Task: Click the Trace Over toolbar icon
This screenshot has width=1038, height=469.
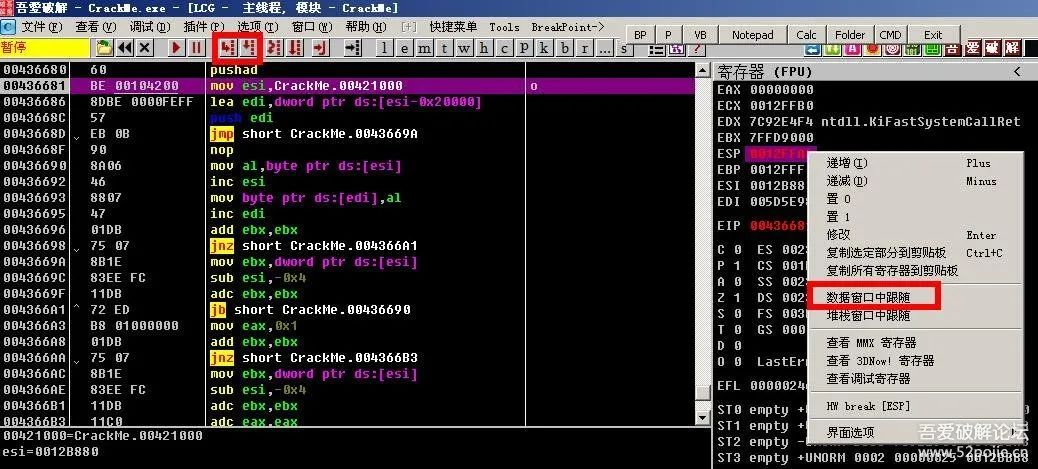Action: point(295,48)
